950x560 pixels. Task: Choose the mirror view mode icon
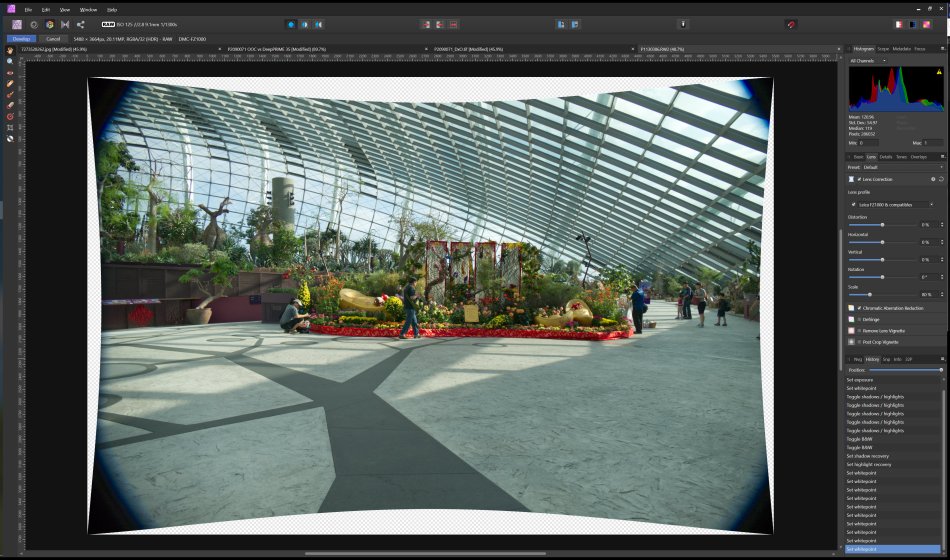pos(318,24)
